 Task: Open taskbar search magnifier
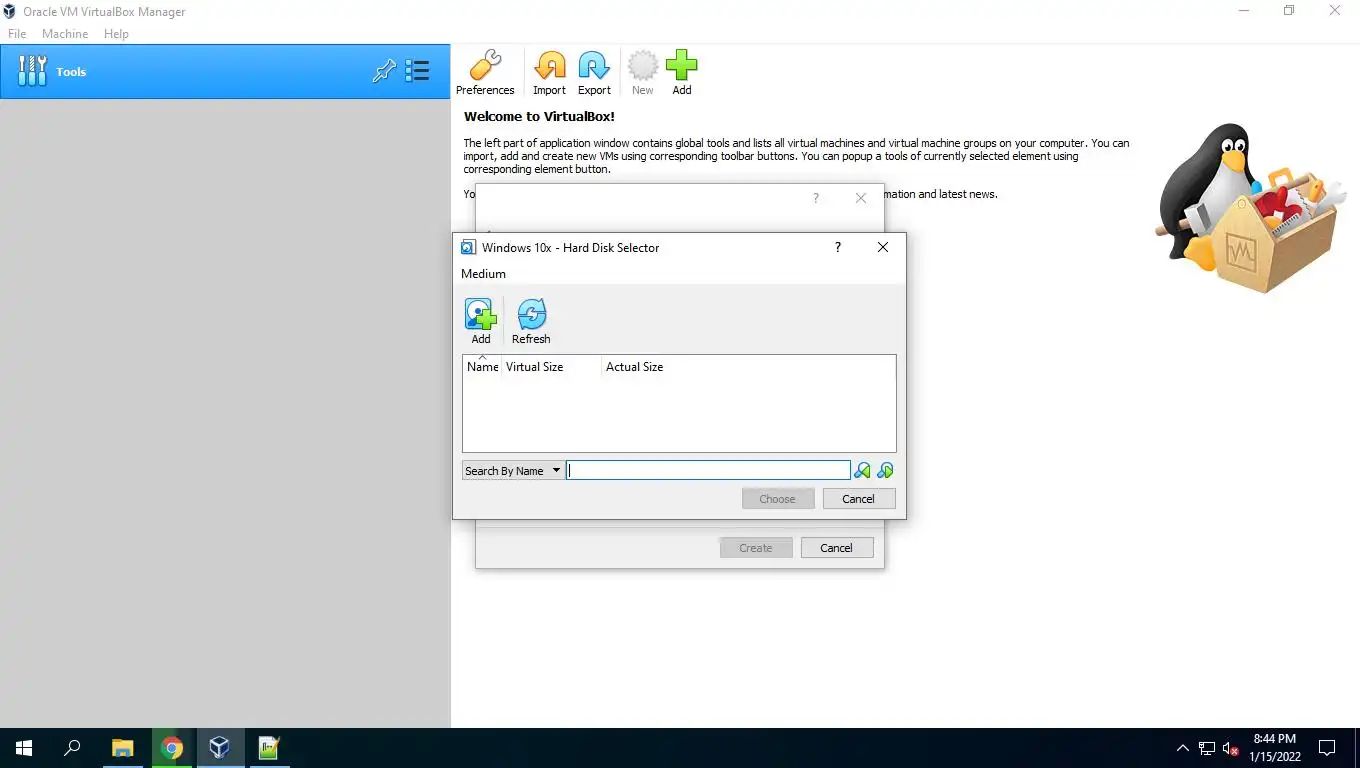[72, 748]
